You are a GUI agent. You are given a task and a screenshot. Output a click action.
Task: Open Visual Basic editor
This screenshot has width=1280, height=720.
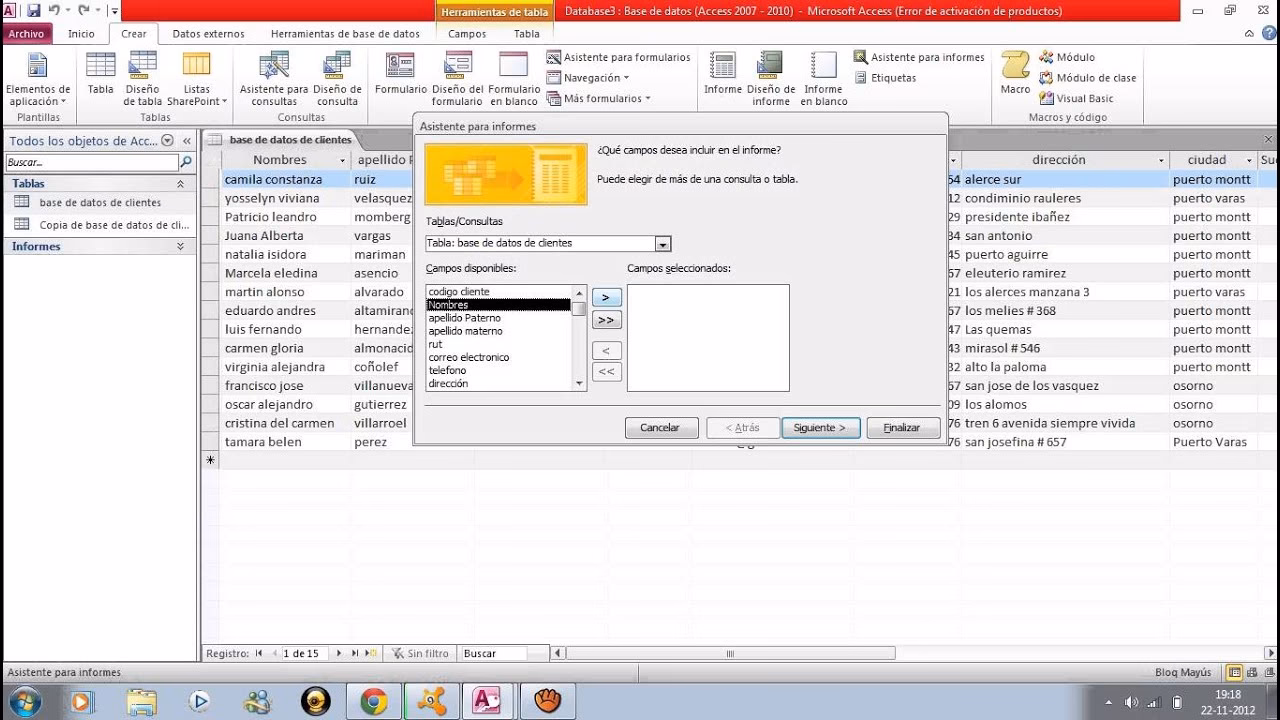coord(1077,99)
